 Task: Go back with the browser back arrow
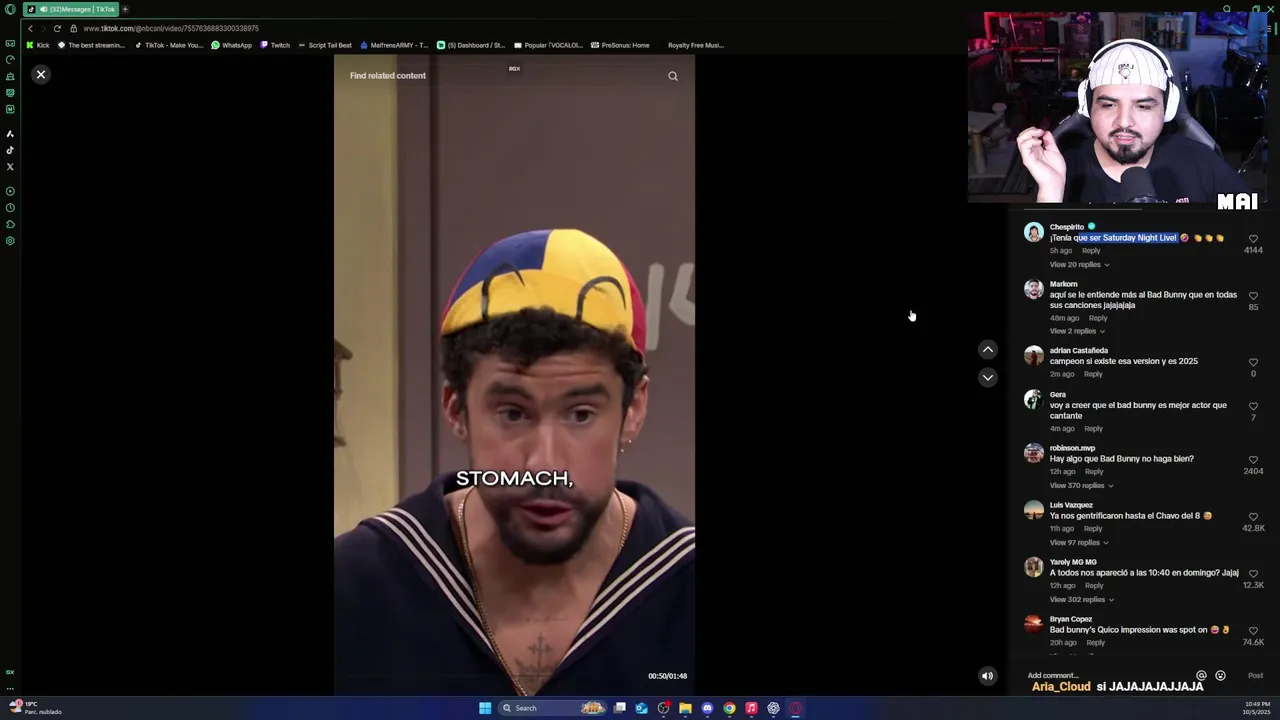[x=30, y=28]
